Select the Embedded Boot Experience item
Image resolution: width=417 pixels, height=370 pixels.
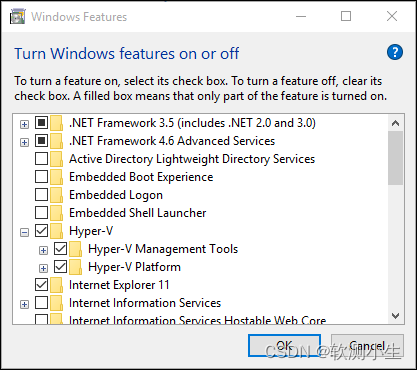[x=141, y=177]
